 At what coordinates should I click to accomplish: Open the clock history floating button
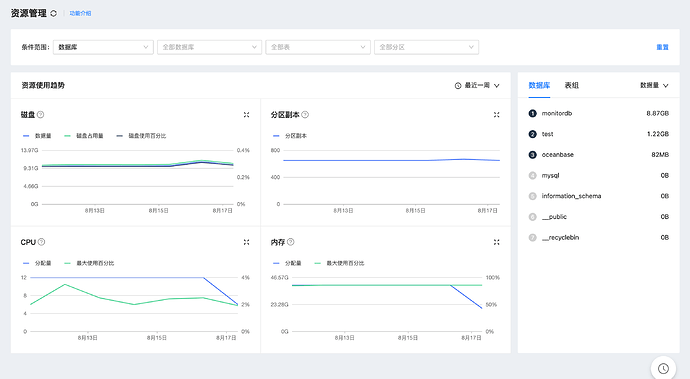[663, 368]
